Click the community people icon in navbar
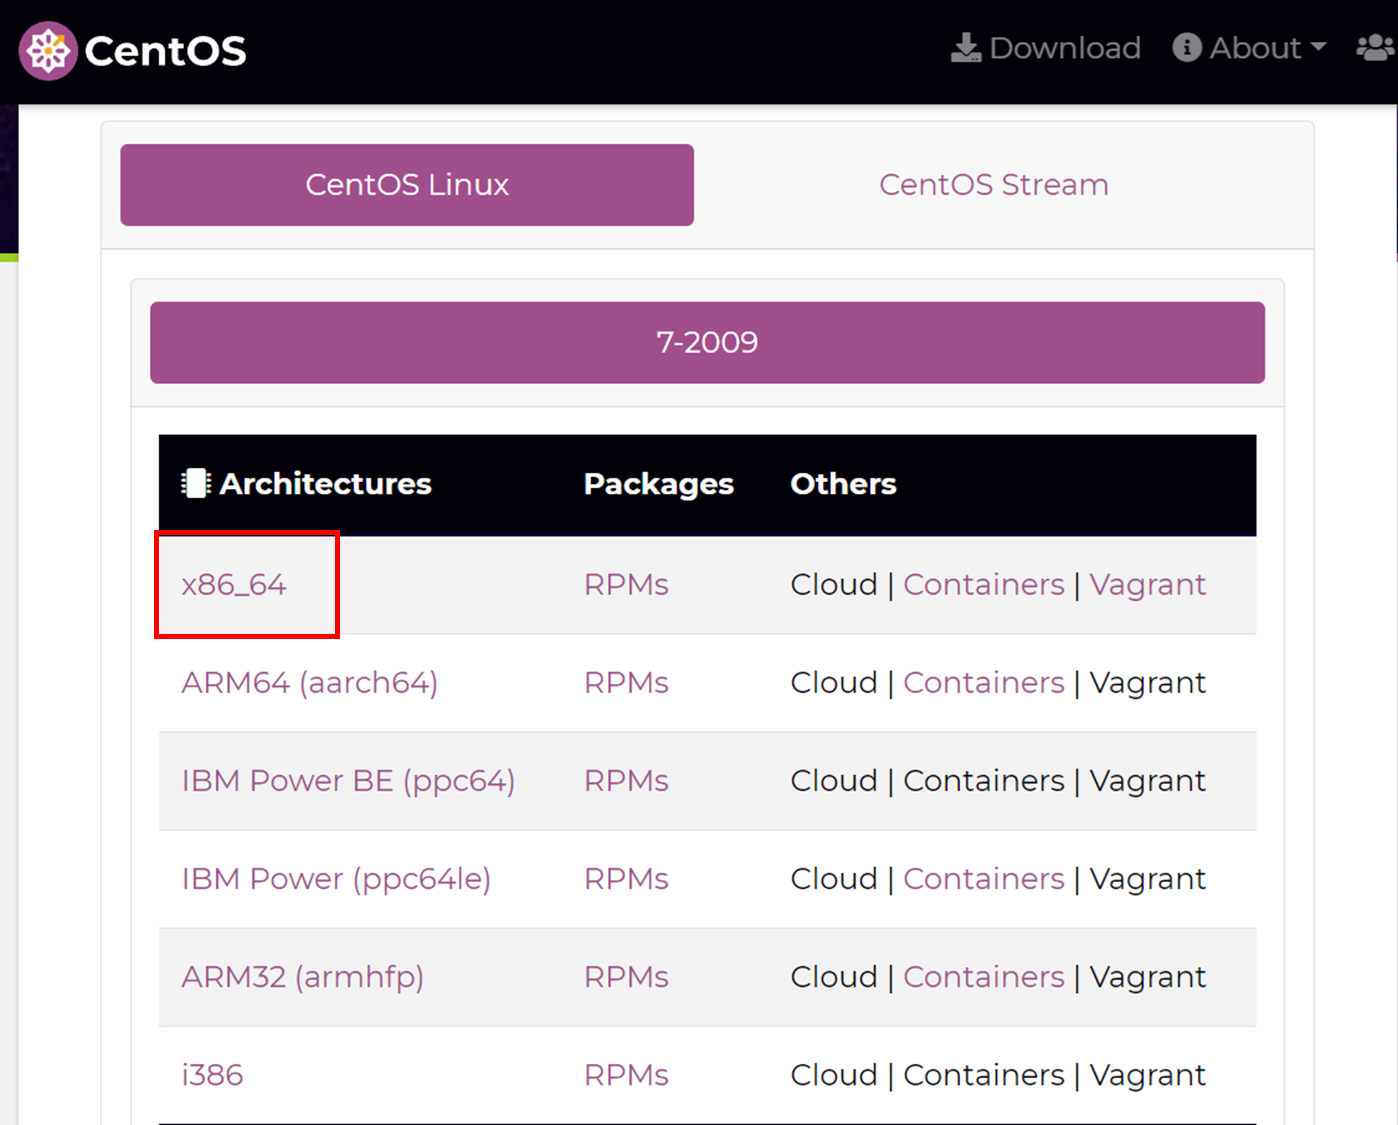 click(x=1375, y=48)
